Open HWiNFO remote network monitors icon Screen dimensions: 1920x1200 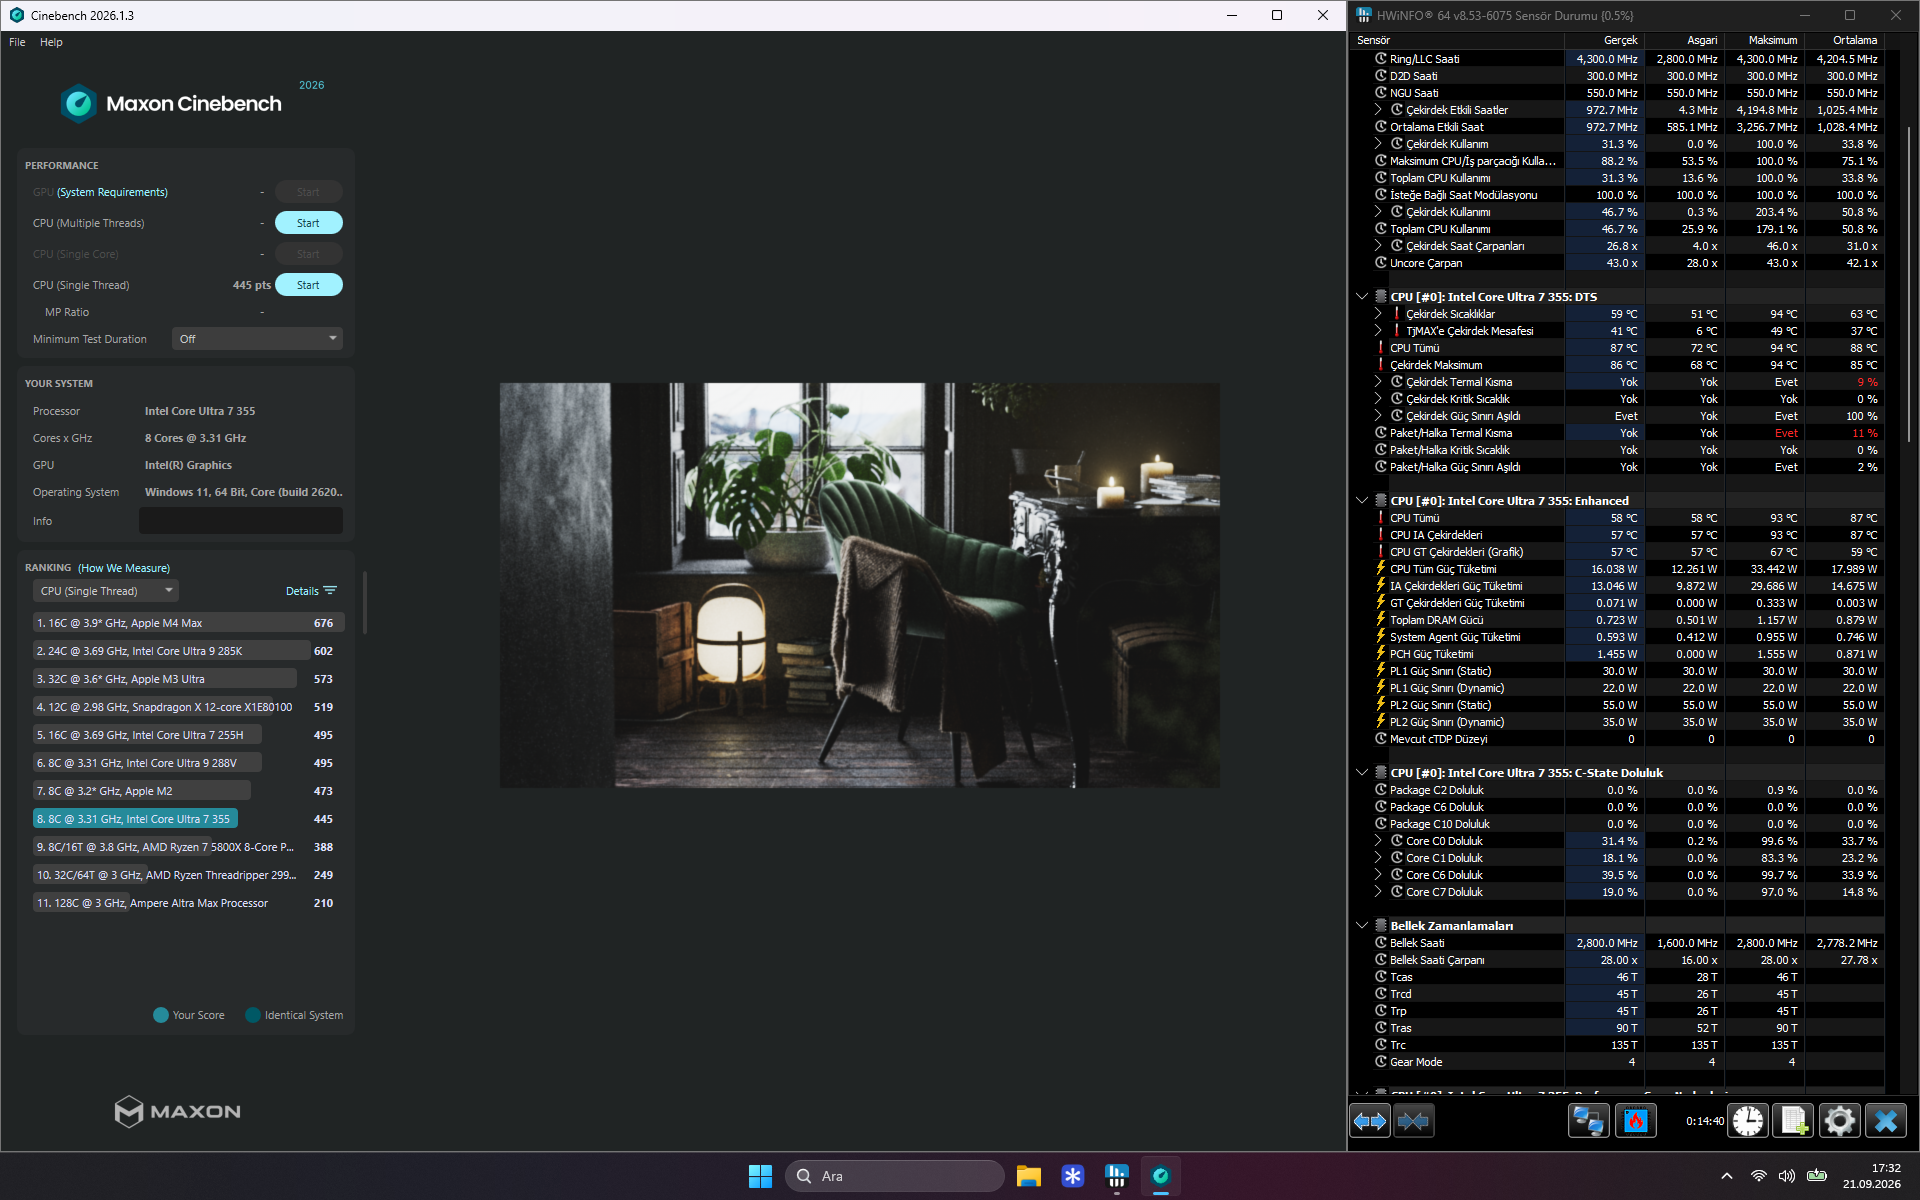point(1588,1121)
